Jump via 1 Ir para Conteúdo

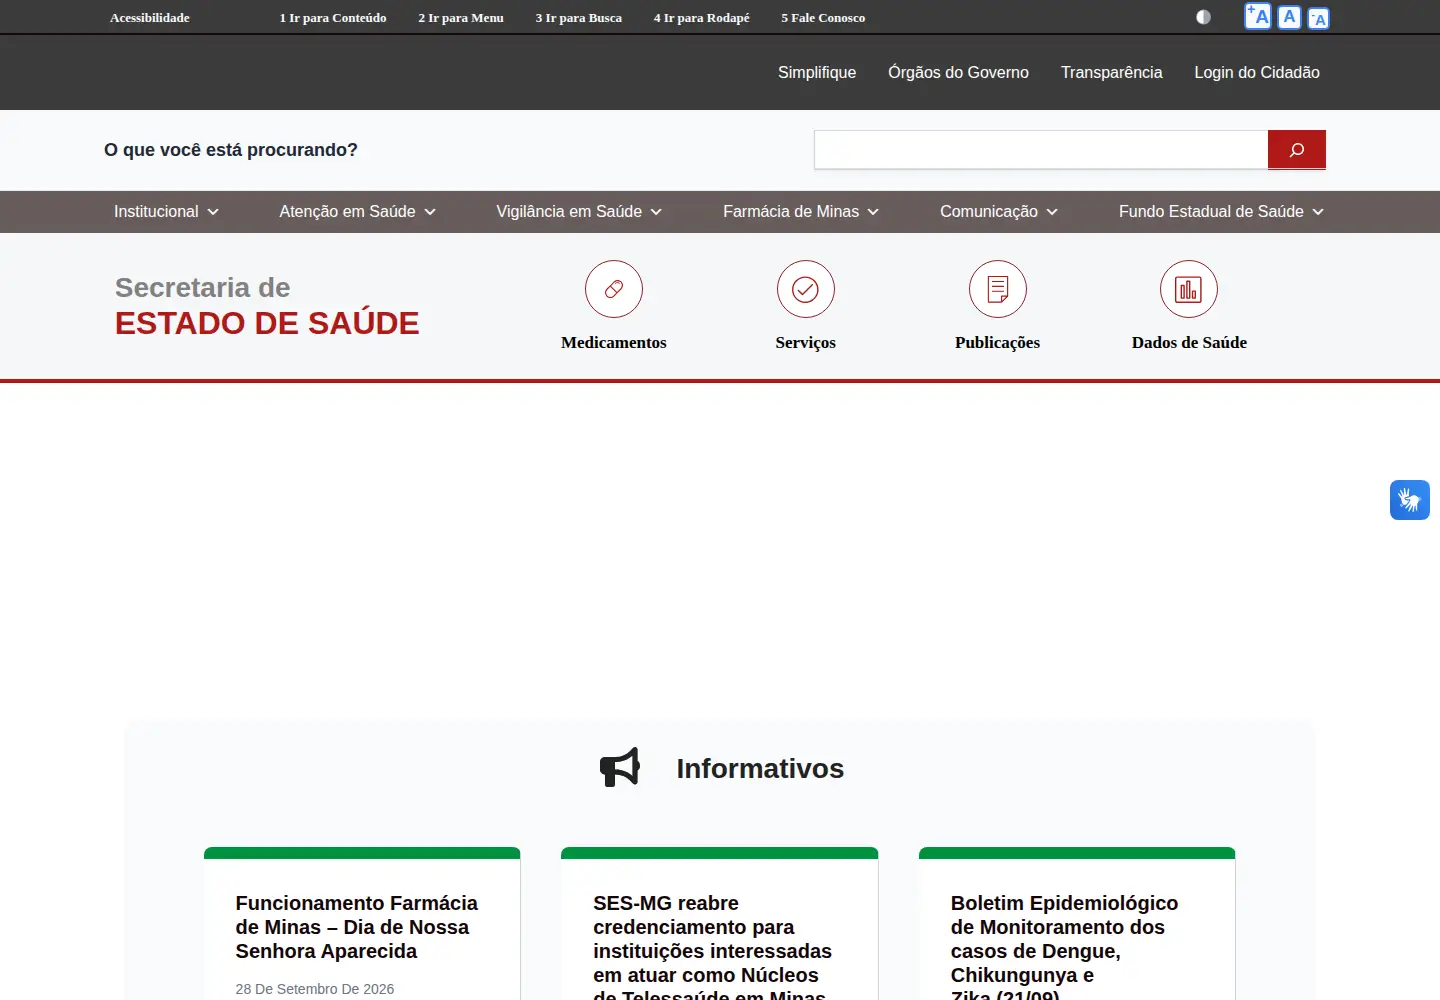click(x=333, y=18)
